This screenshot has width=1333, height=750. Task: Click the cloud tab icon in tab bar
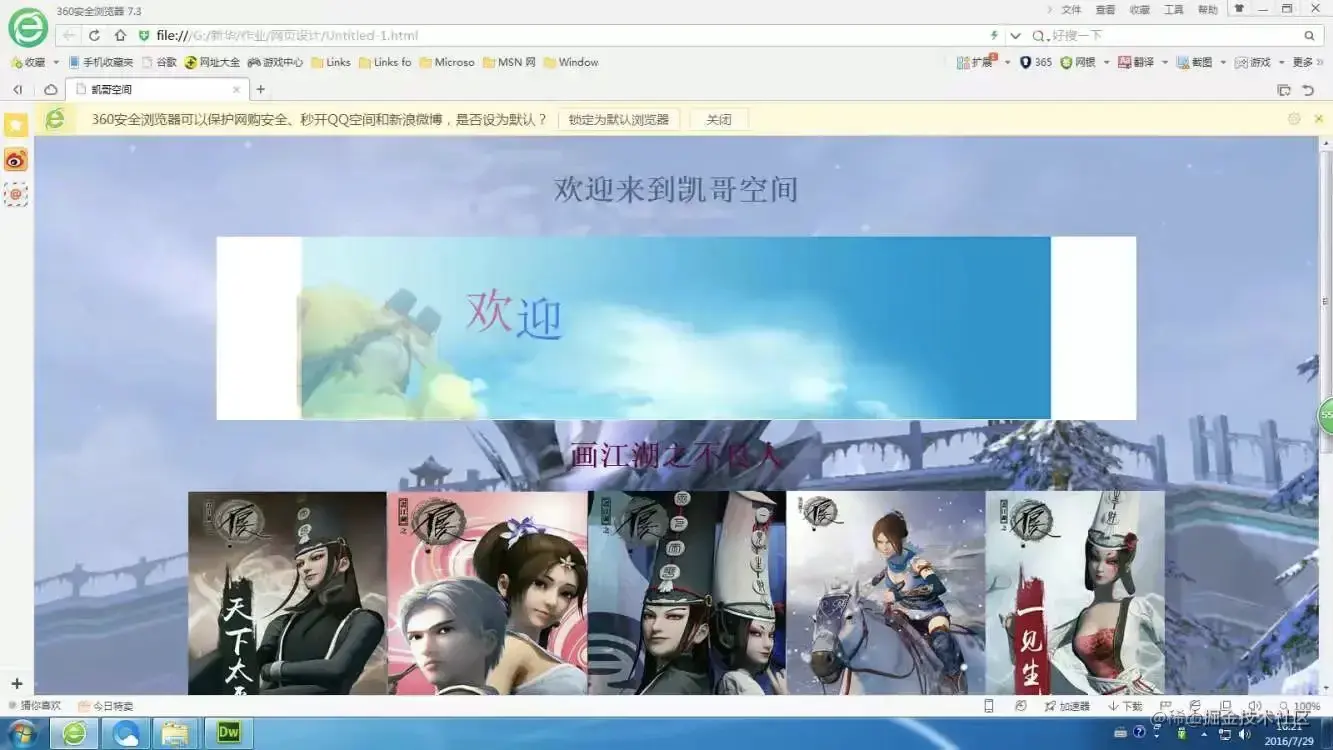pos(50,89)
